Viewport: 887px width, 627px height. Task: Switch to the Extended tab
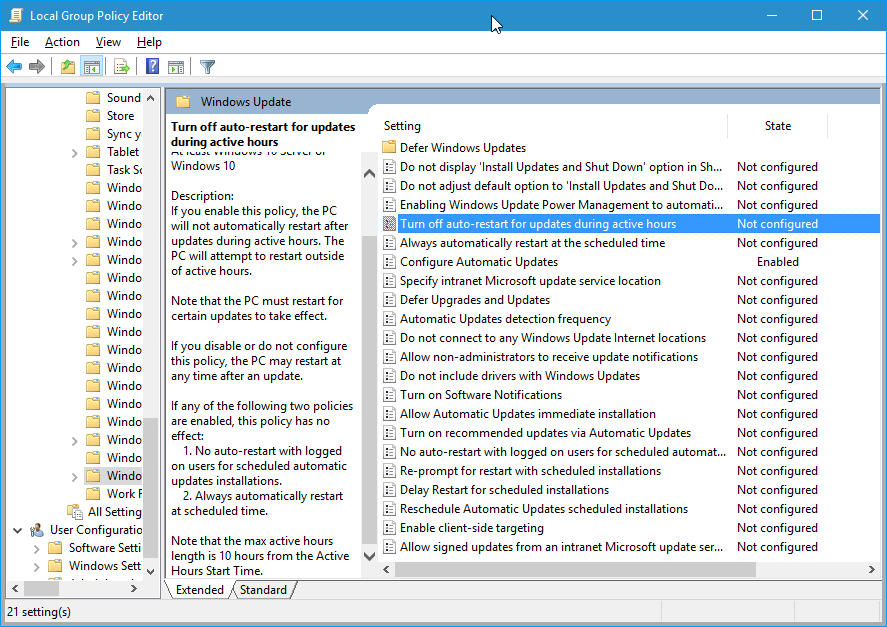(200, 590)
